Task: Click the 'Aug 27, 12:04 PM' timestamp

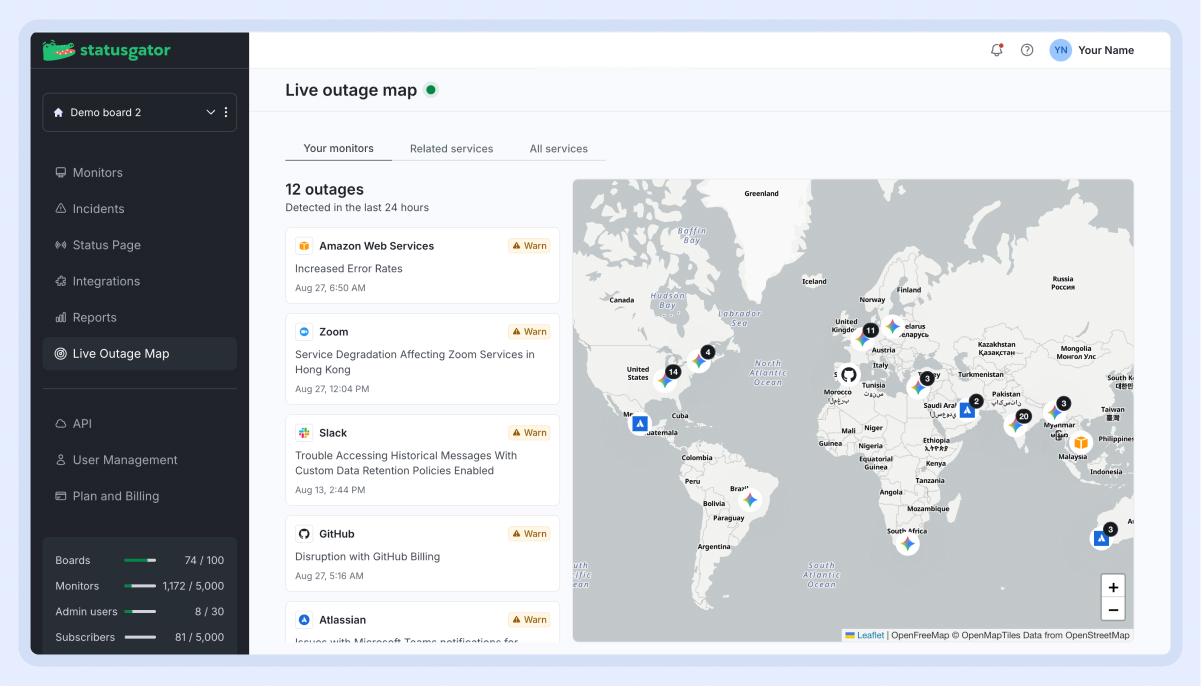Action: click(332, 388)
